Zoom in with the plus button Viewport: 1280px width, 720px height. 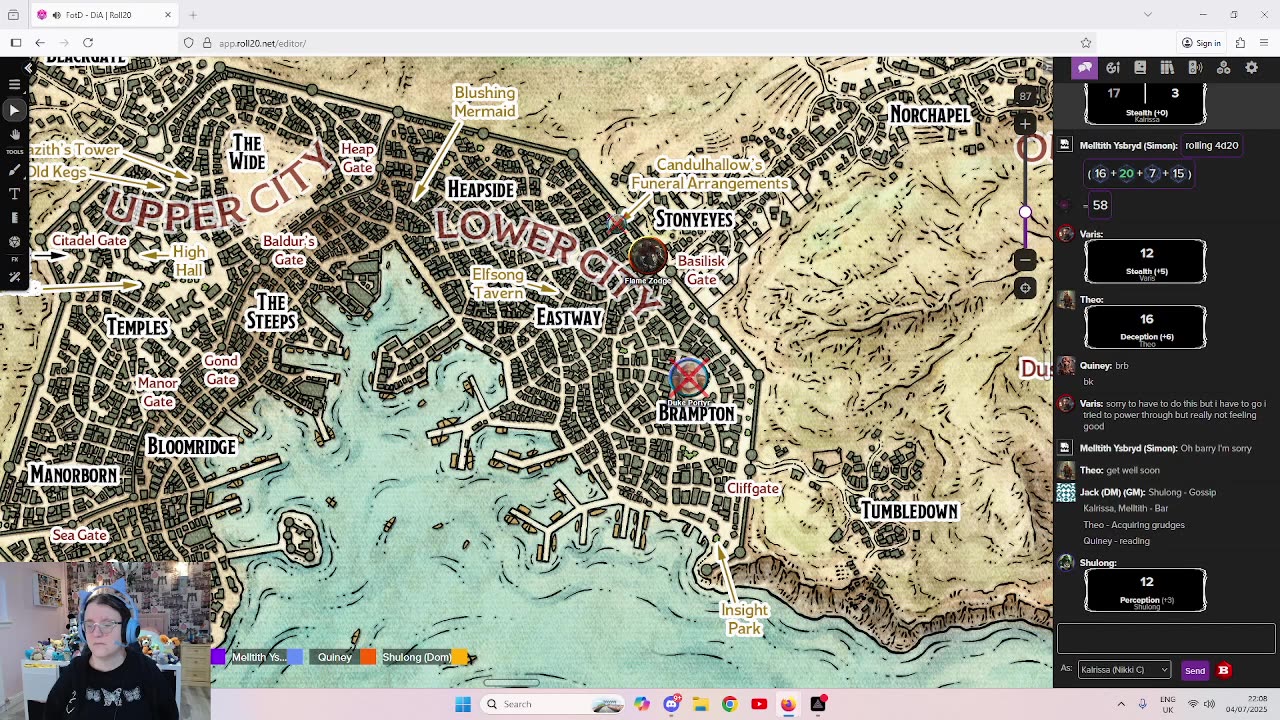pos(1025,124)
